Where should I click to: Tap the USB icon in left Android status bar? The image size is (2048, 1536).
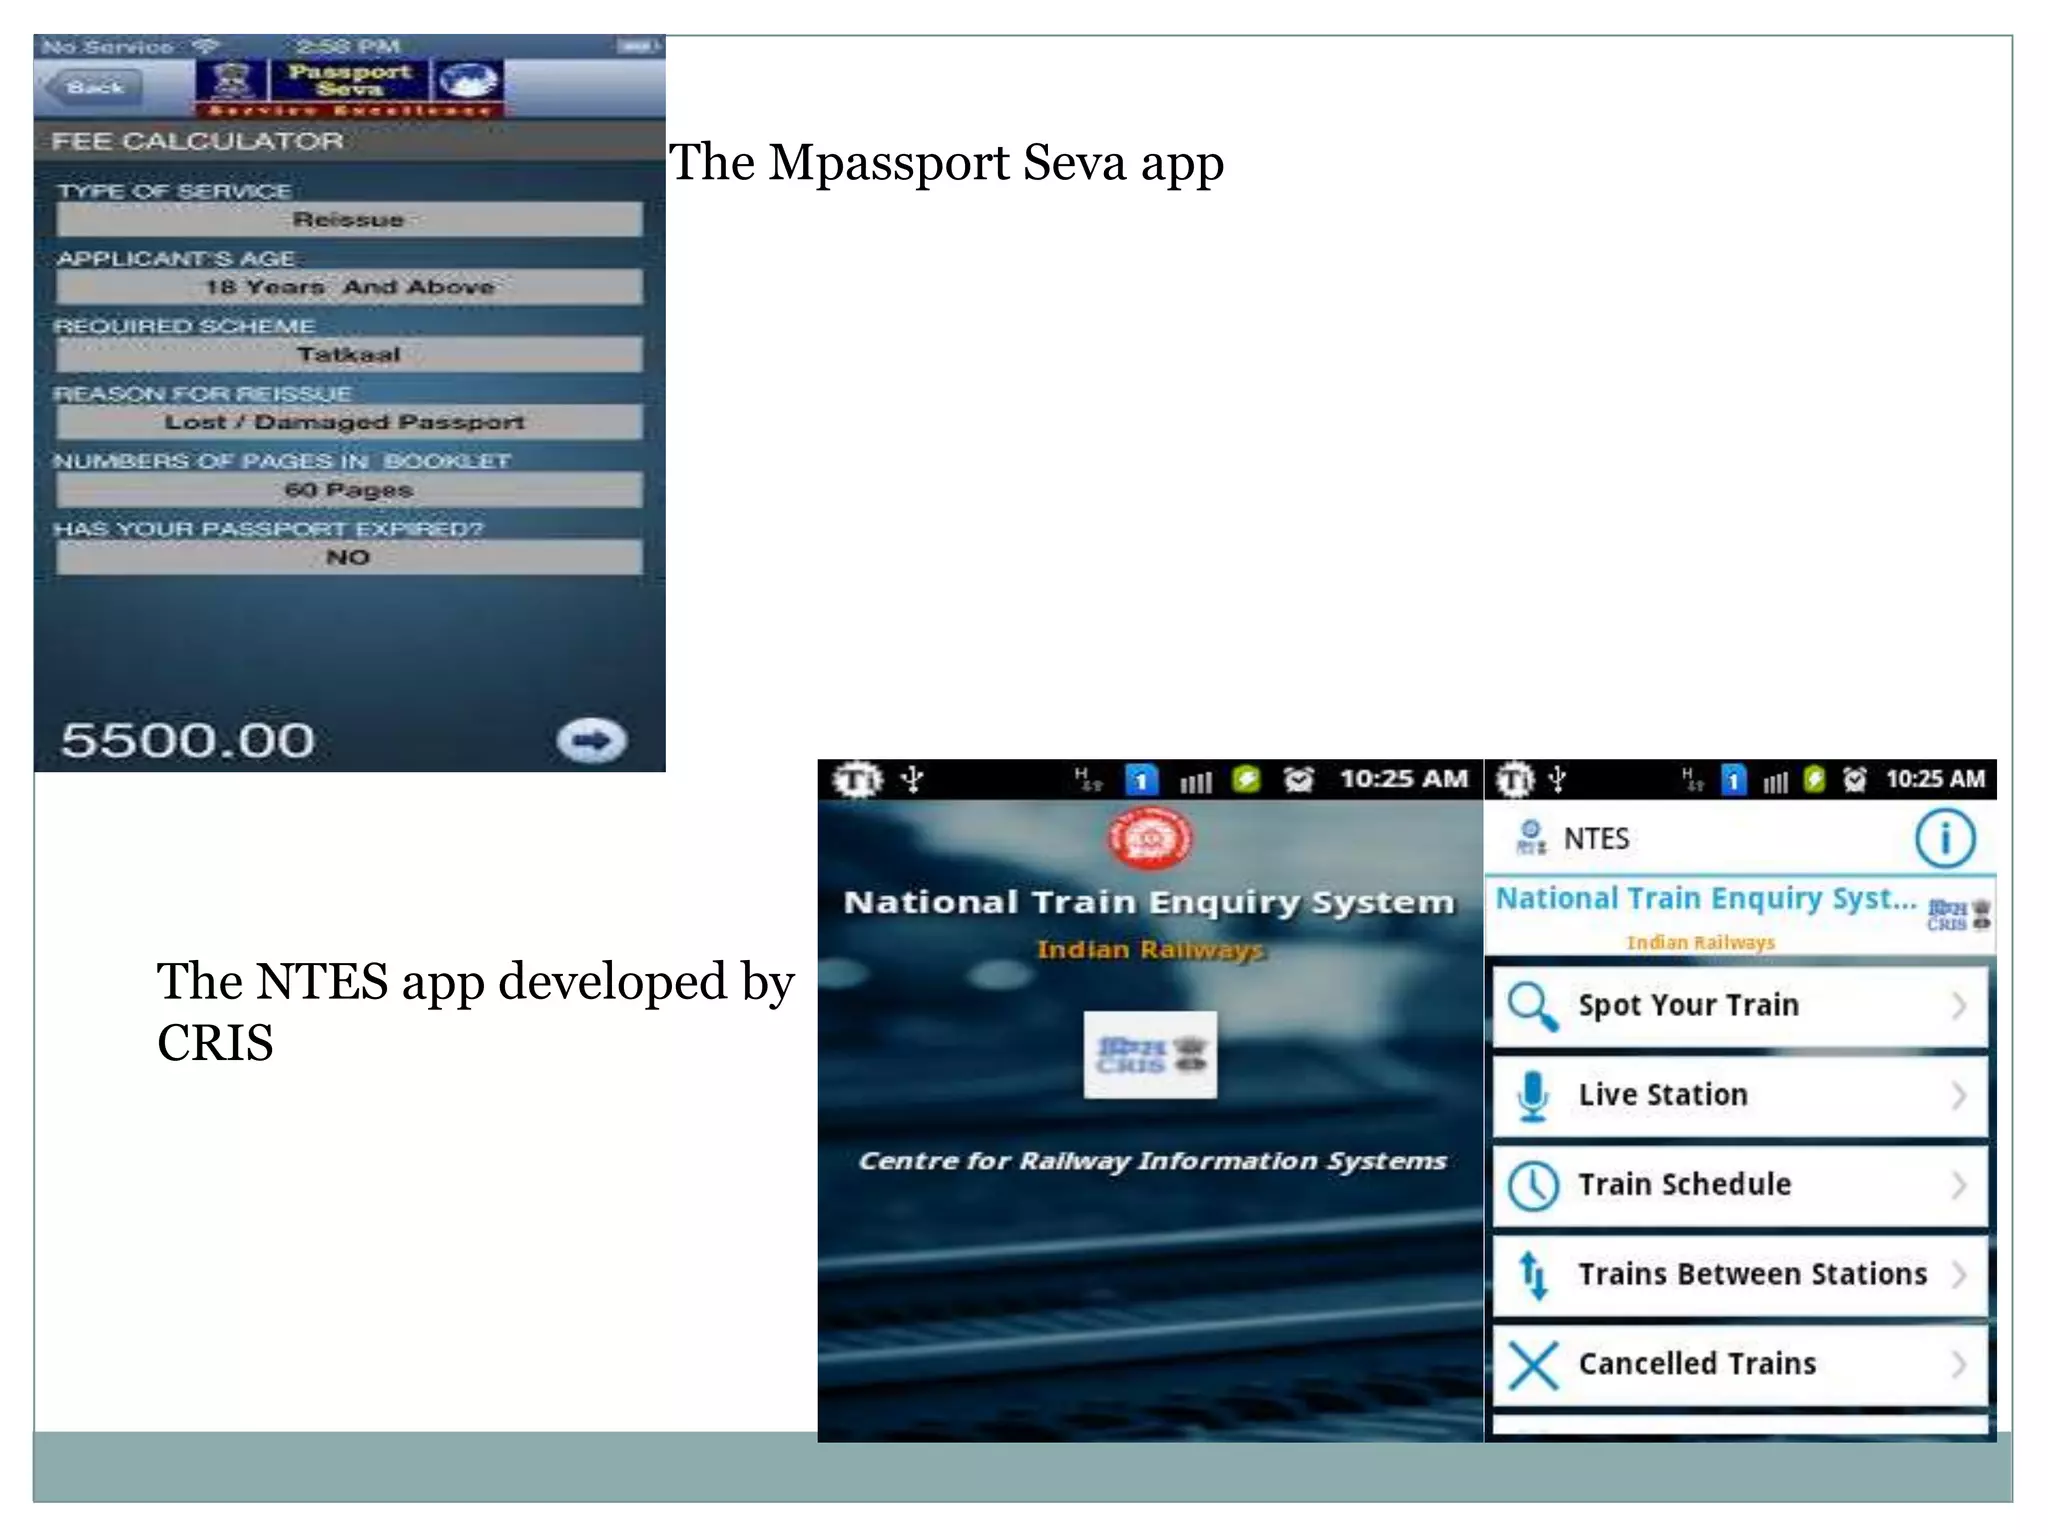pos(911,779)
